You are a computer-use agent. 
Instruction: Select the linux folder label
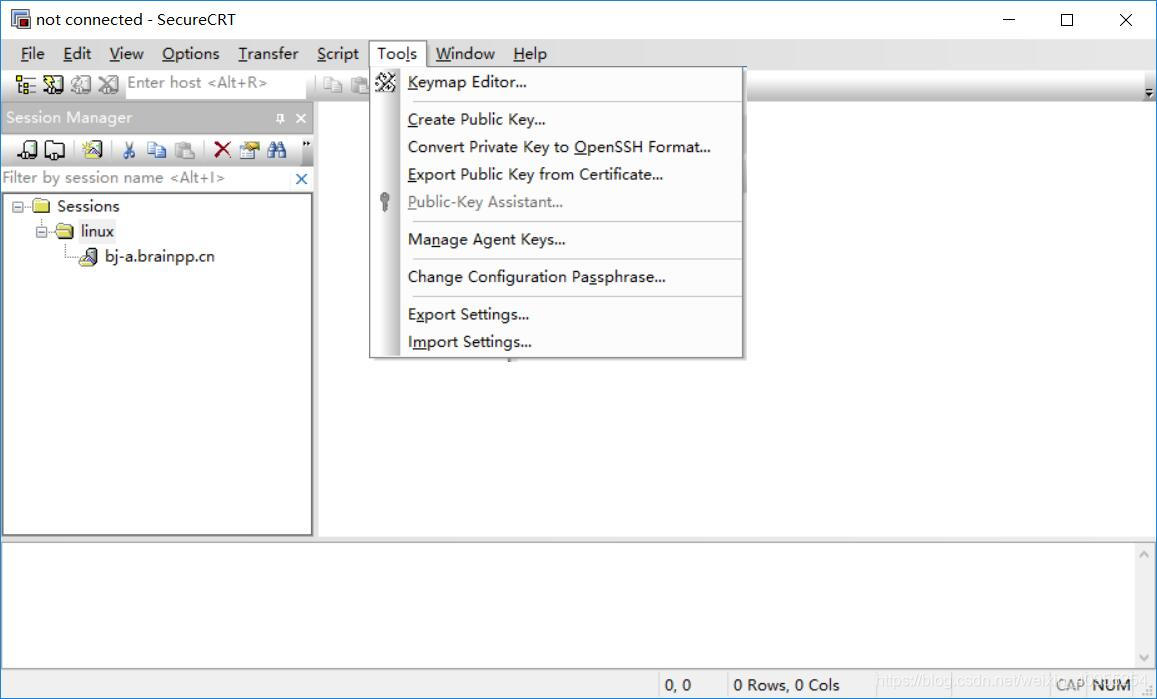point(97,231)
